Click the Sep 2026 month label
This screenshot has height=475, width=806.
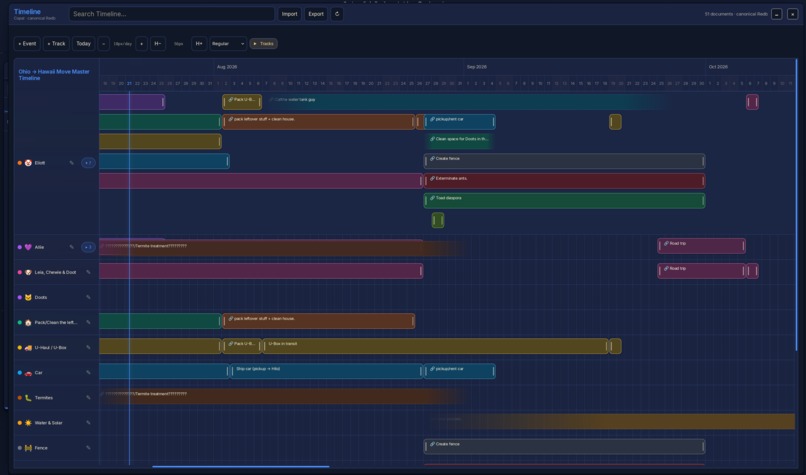click(x=477, y=67)
